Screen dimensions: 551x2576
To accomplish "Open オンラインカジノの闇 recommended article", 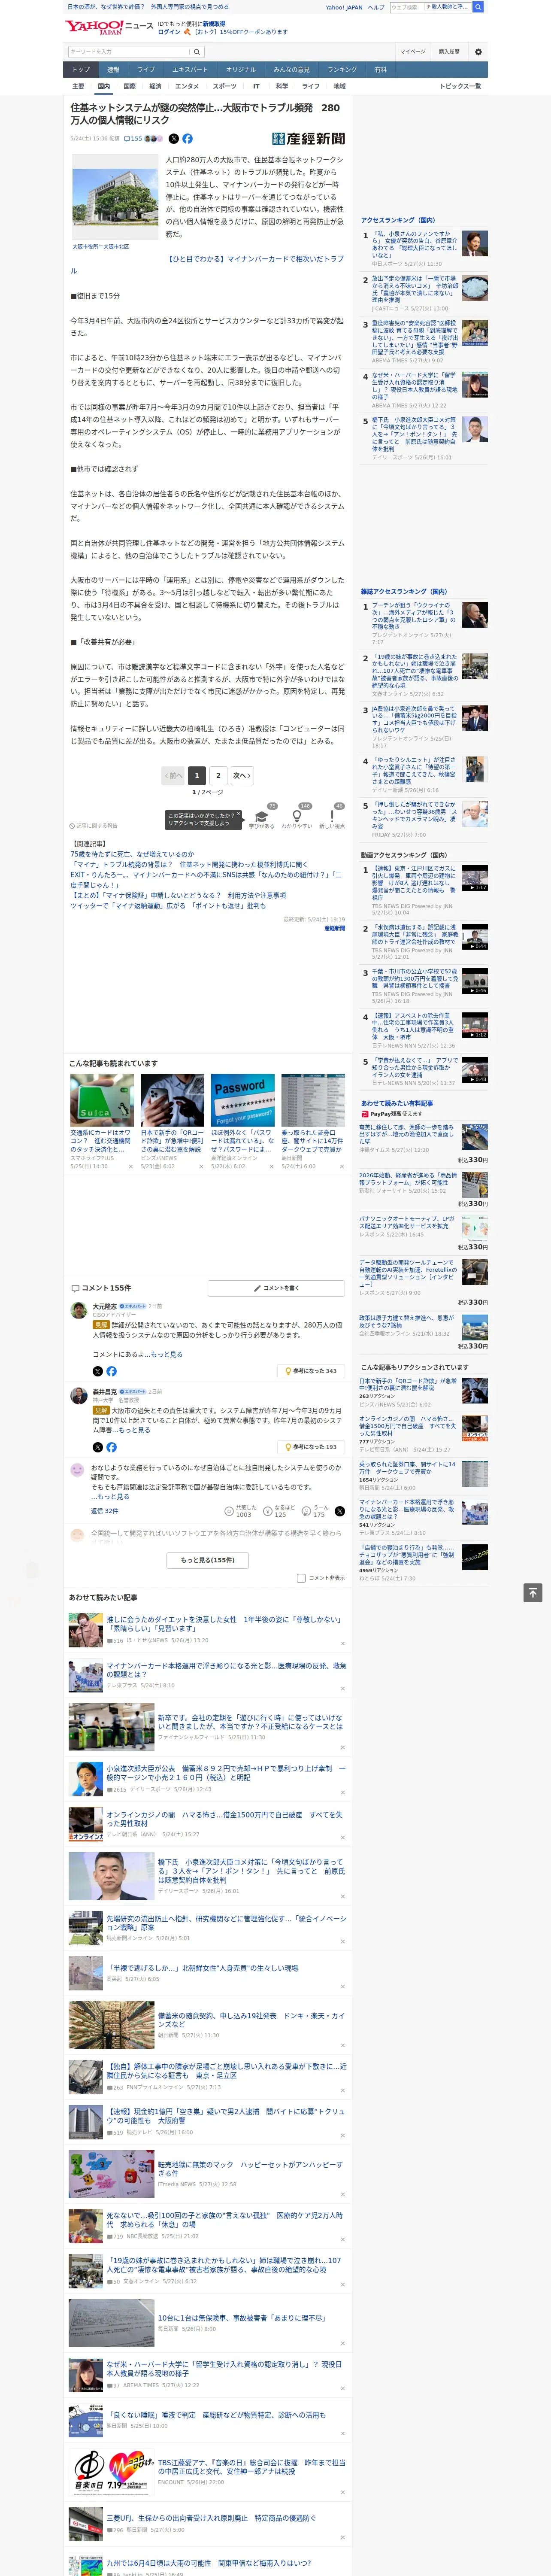I will point(224,1819).
